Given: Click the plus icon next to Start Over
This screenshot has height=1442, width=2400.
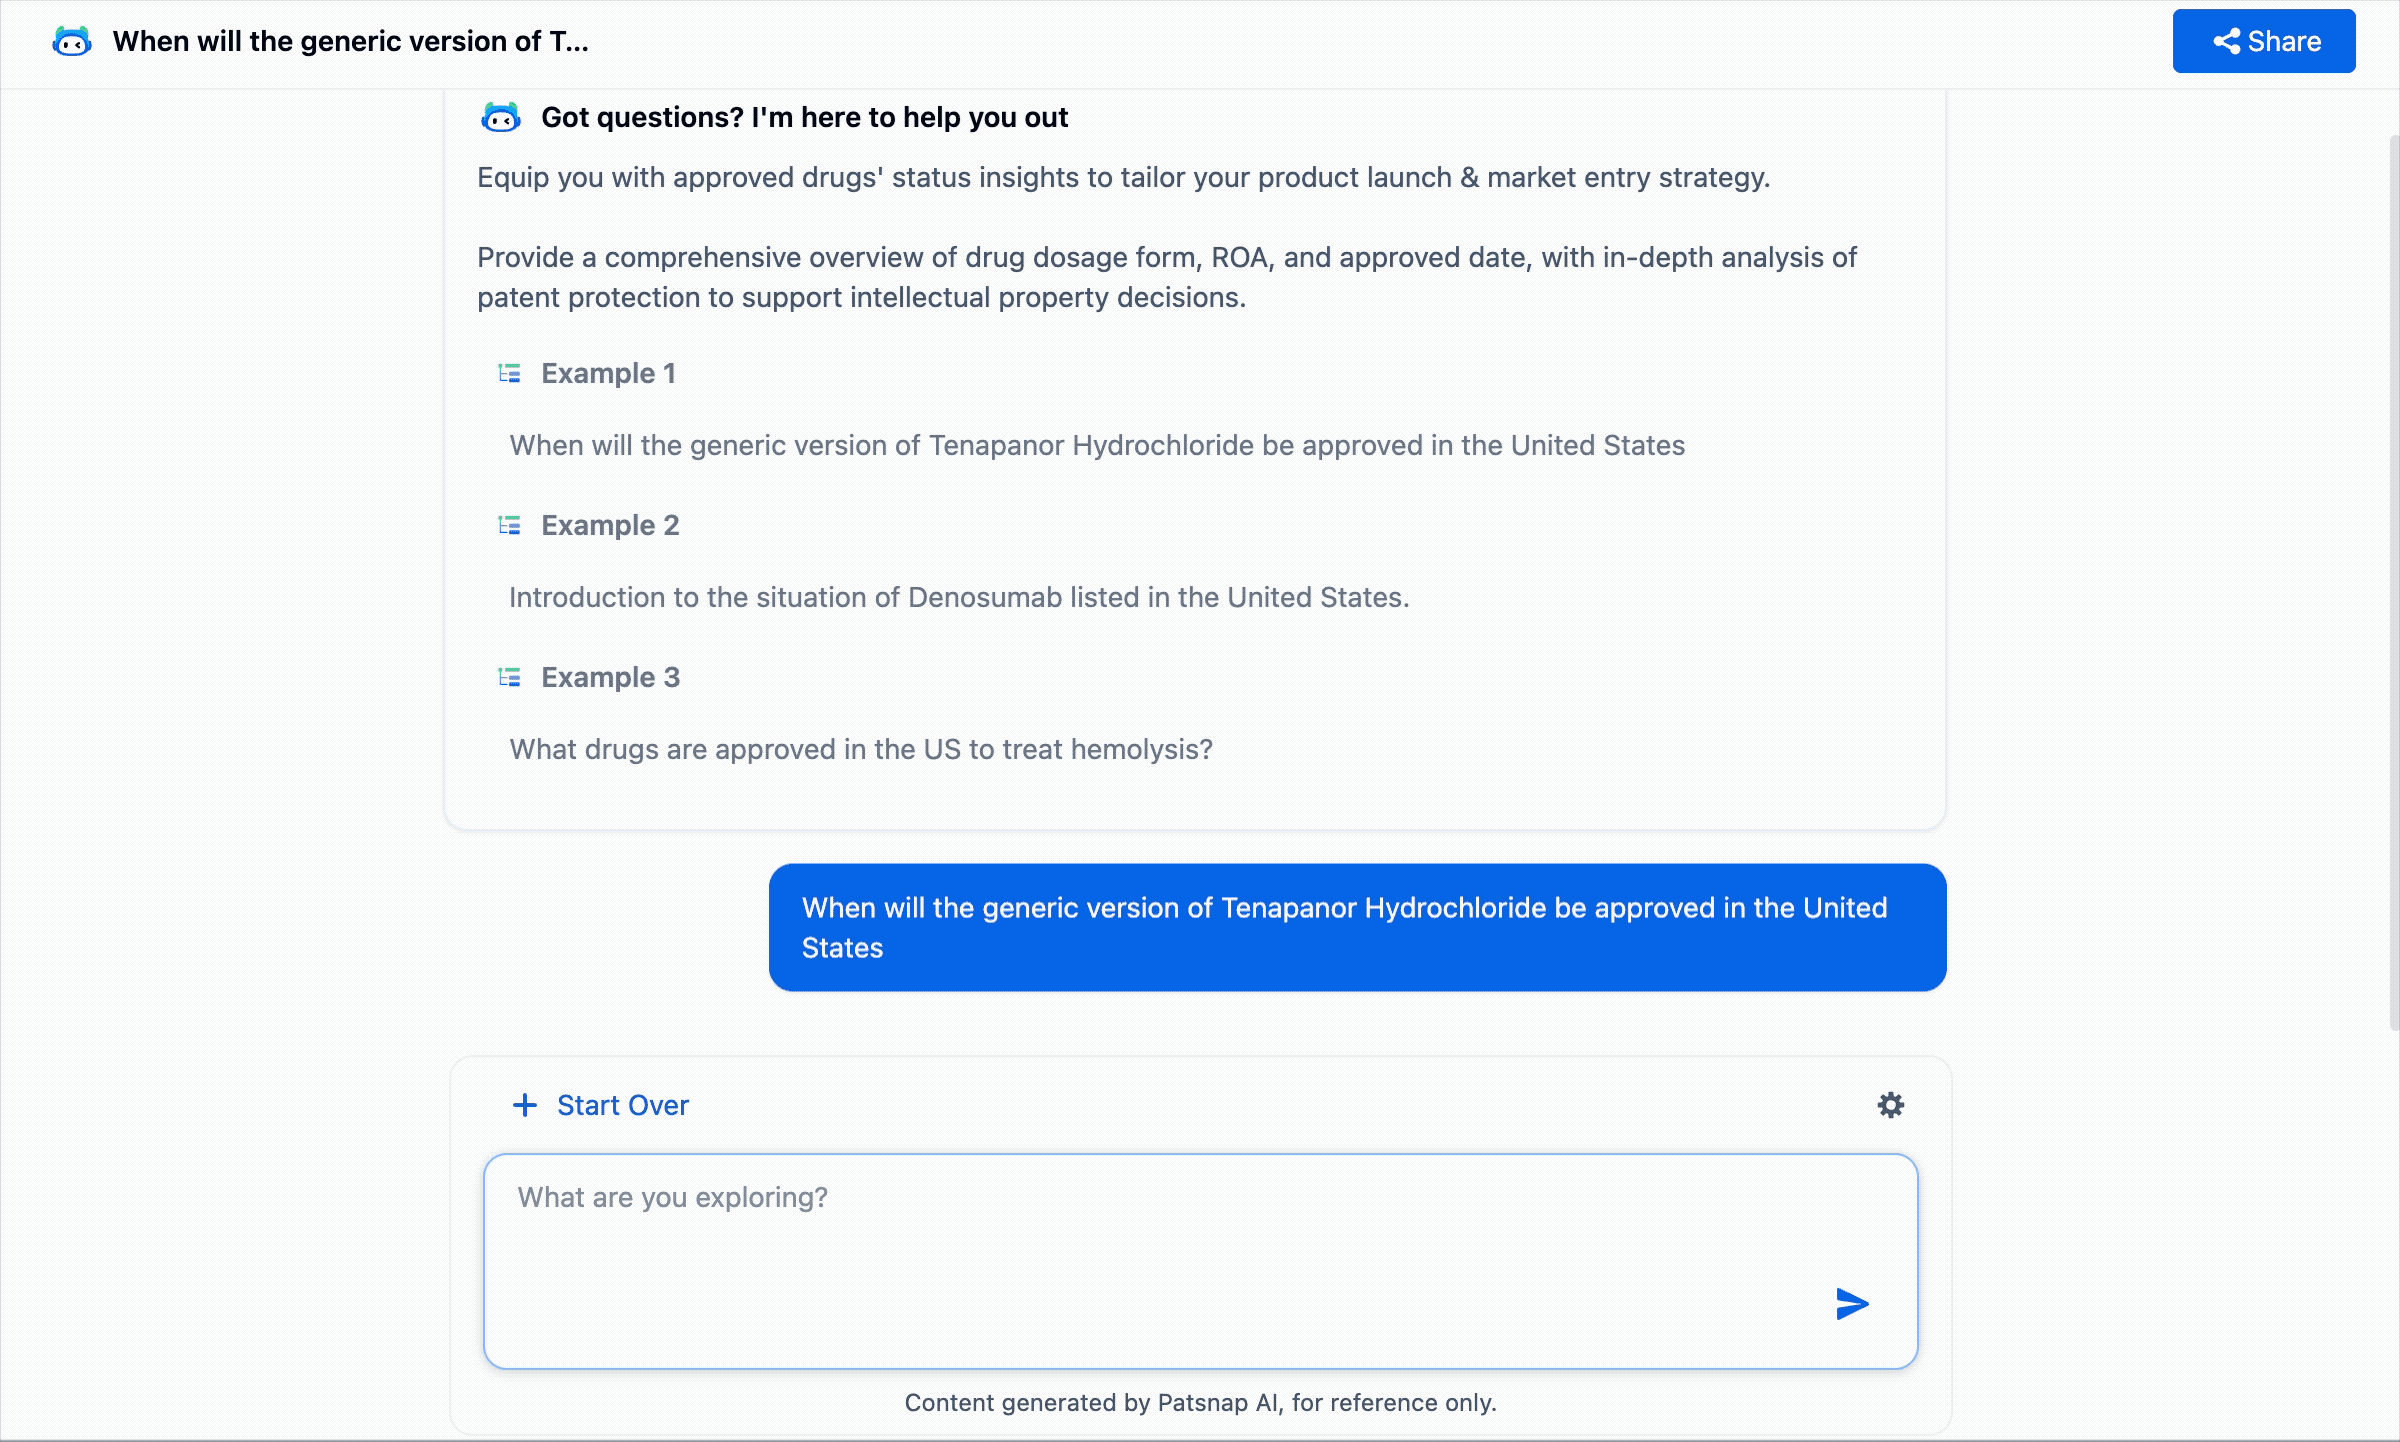Looking at the screenshot, I should coord(525,1105).
